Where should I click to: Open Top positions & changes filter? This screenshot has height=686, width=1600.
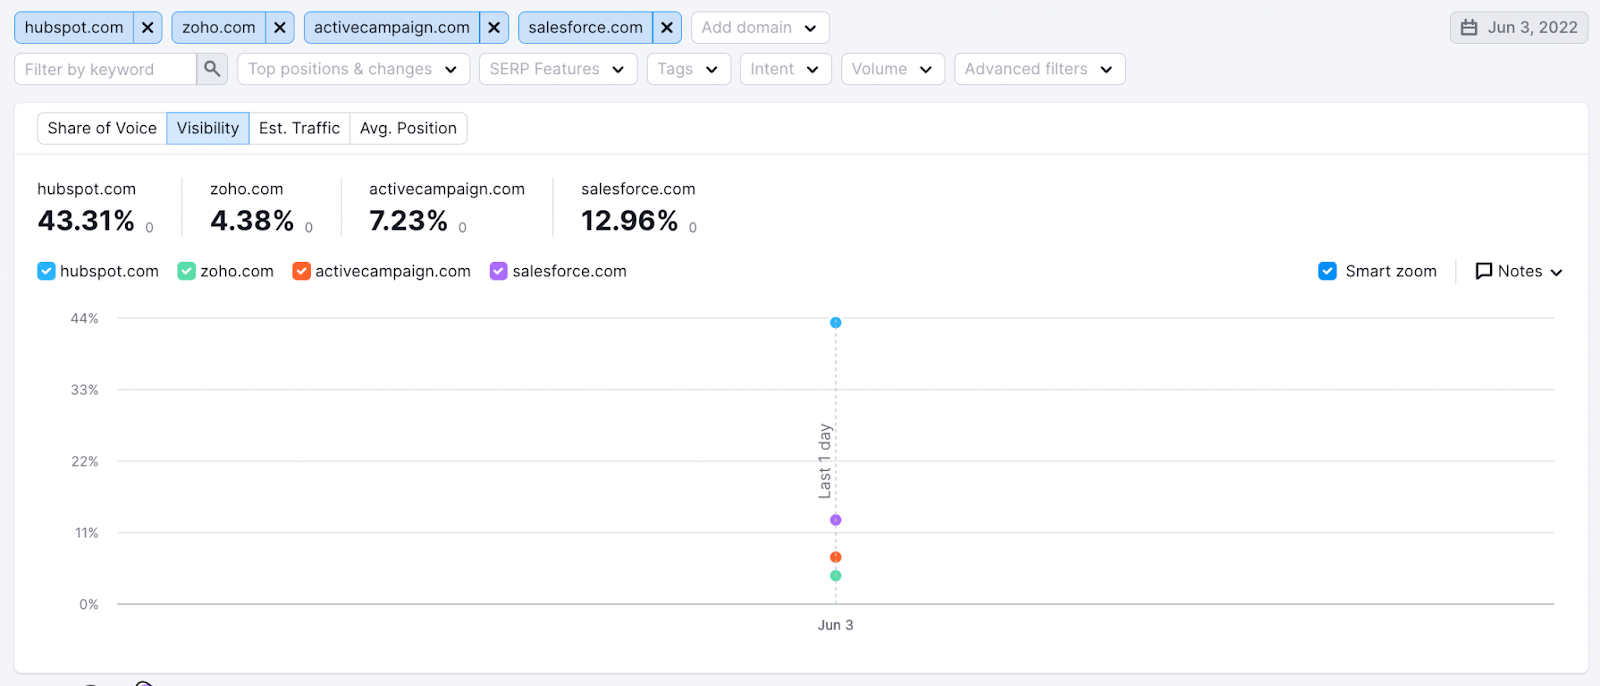353,69
